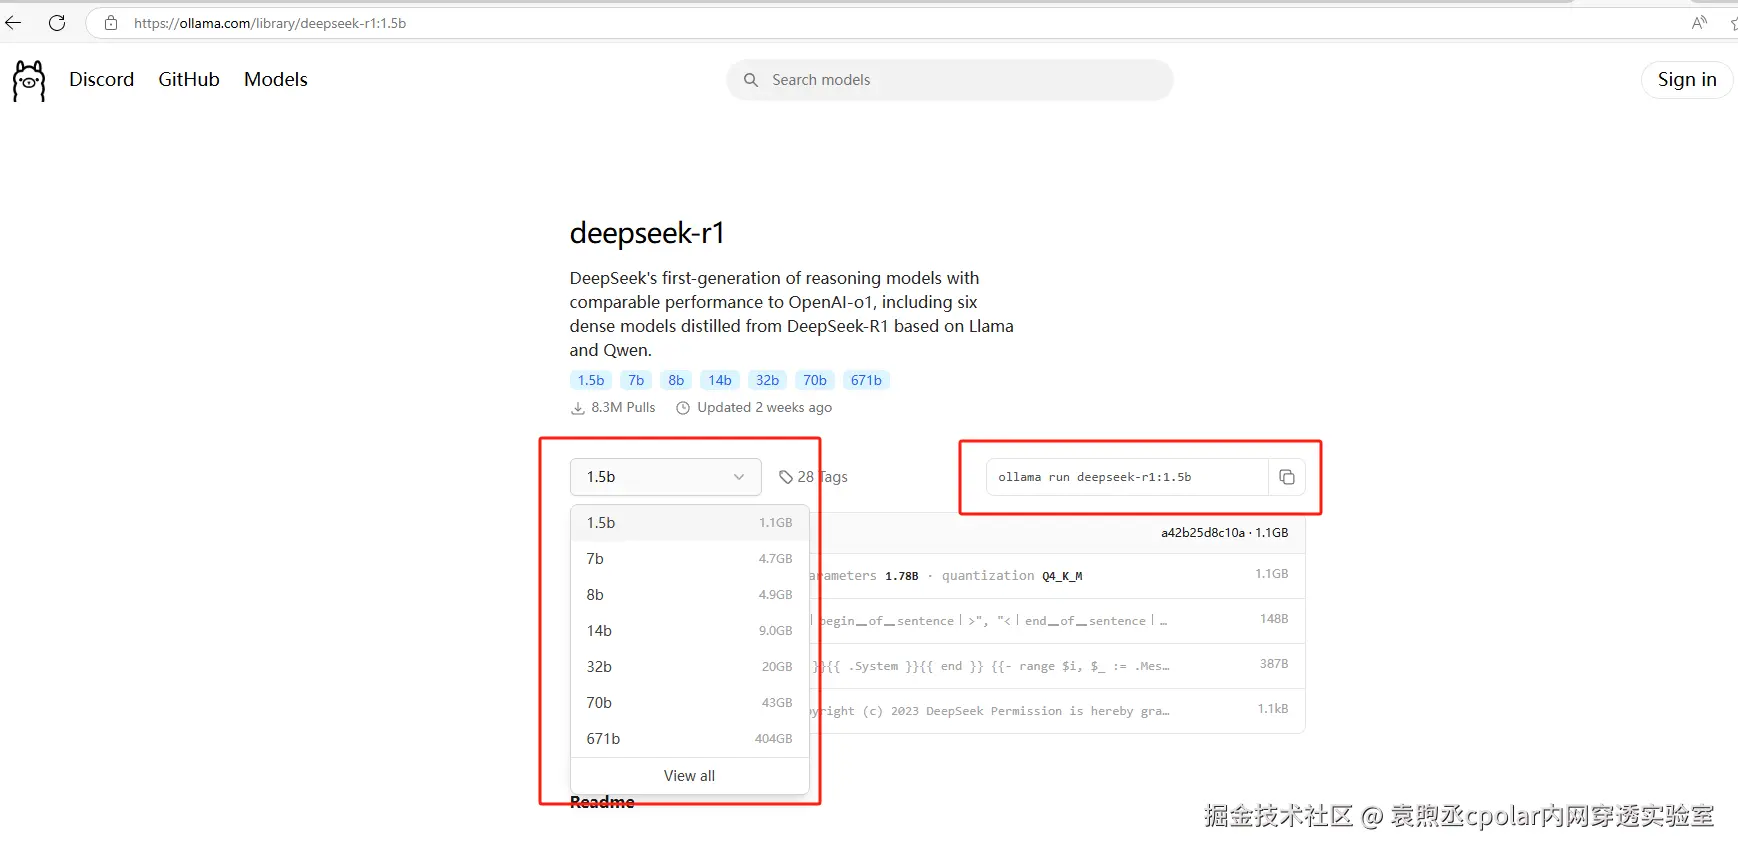Collapse the 1.5b version dropdown
Viewport: 1738px width, 854px height.
pyautogui.click(x=666, y=477)
